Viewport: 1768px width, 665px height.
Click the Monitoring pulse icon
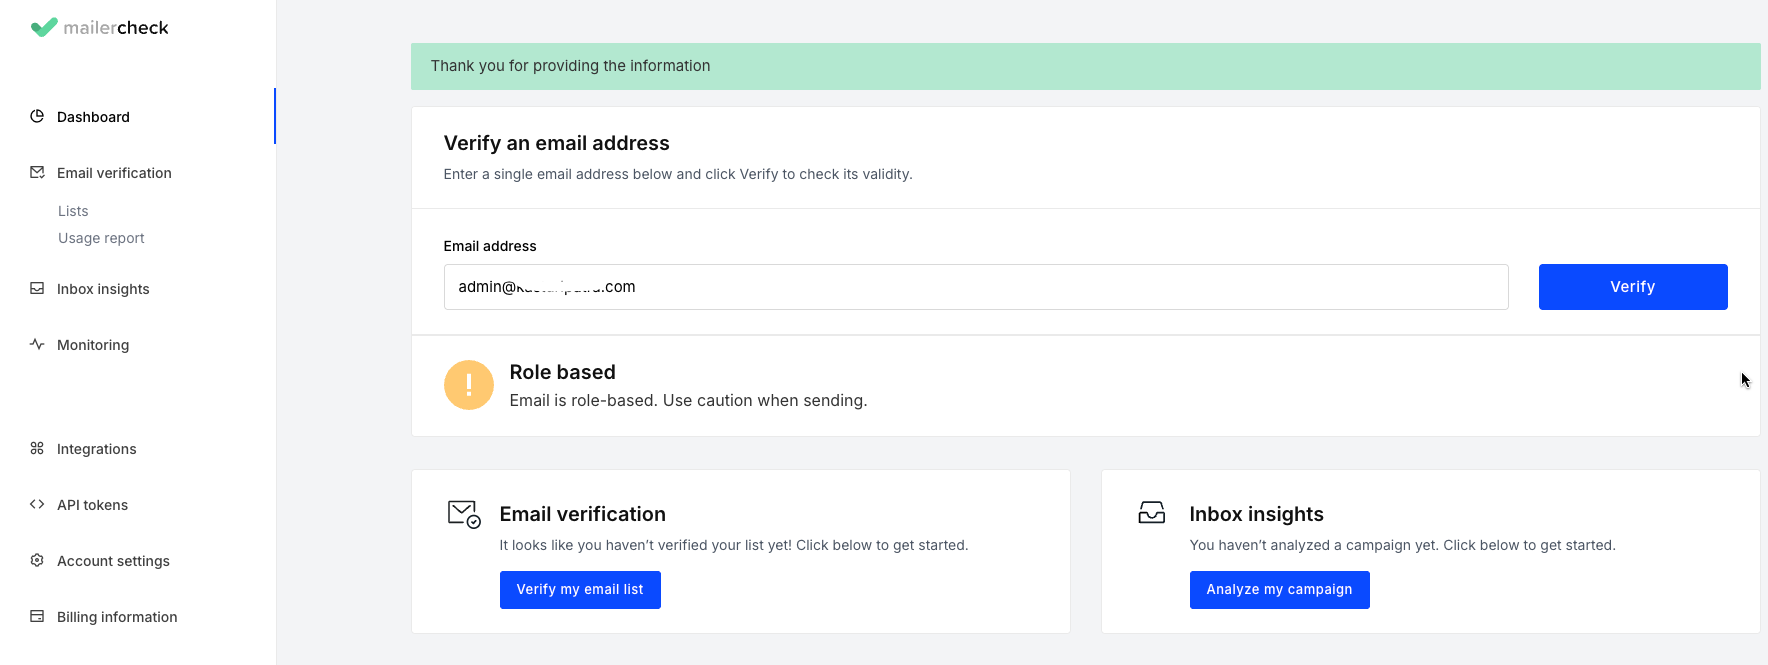point(37,344)
